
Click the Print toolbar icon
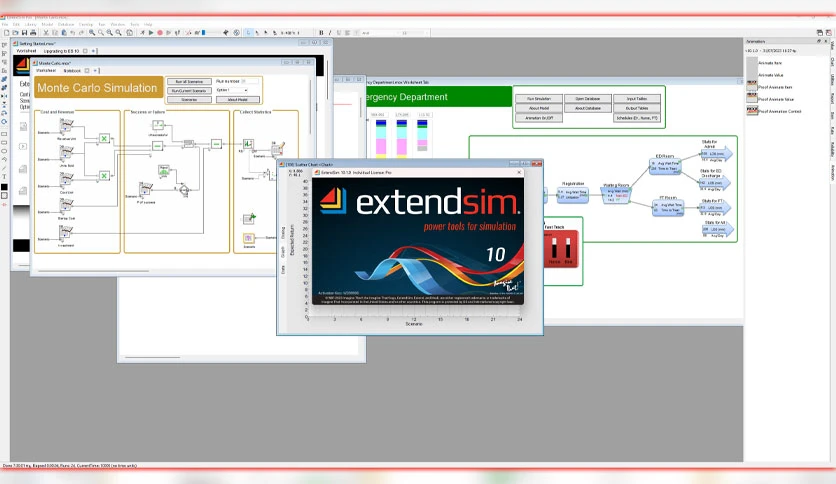coord(33,33)
